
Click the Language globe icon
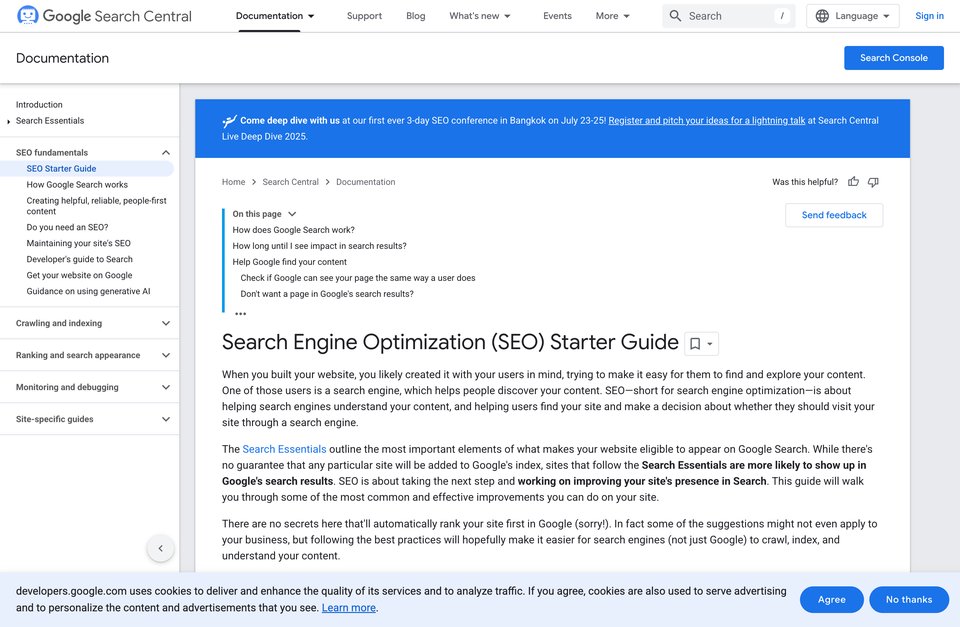coord(822,16)
